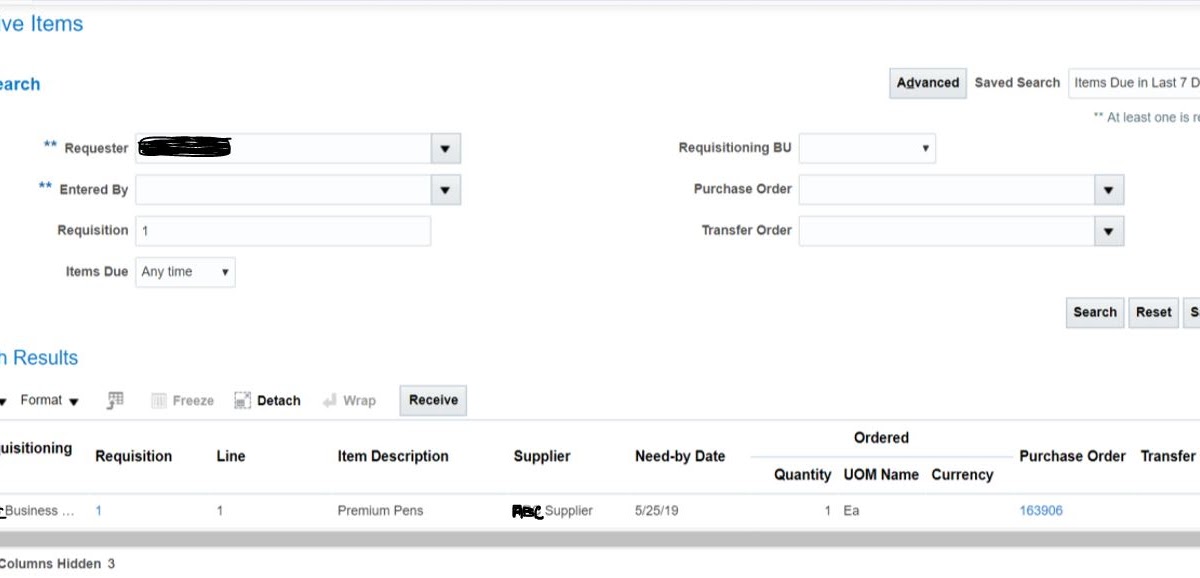This screenshot has height=578, width=1200.
Task: Open requisition 1 link in the results row
Action: (97, 510)
